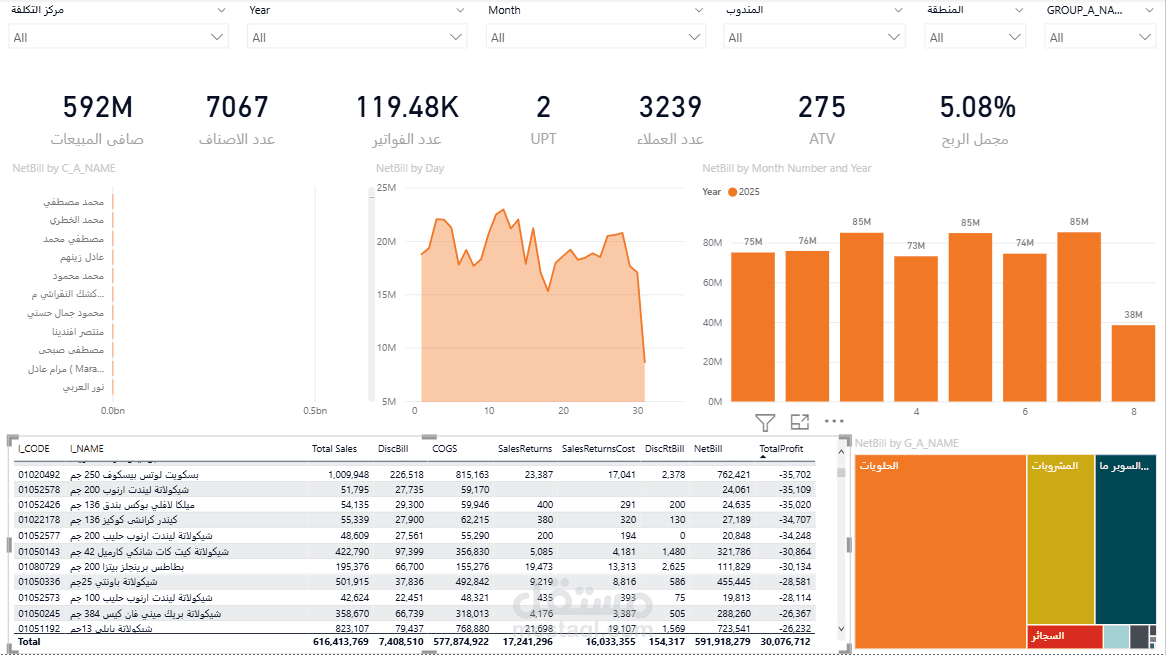Select table row with code 01022178
1166x655 pixels.
point(415,520)
